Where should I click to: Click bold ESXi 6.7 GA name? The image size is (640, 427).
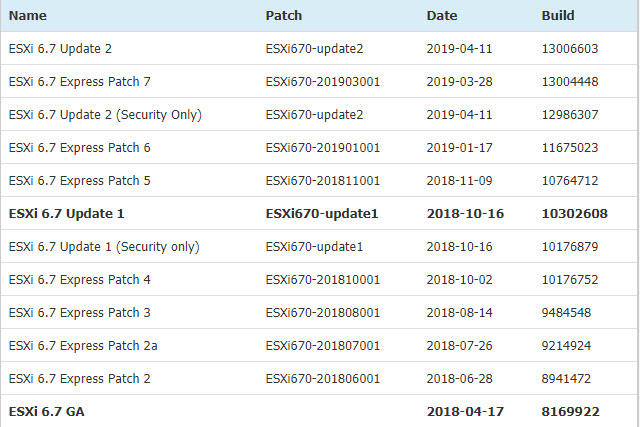click(47, 411)
